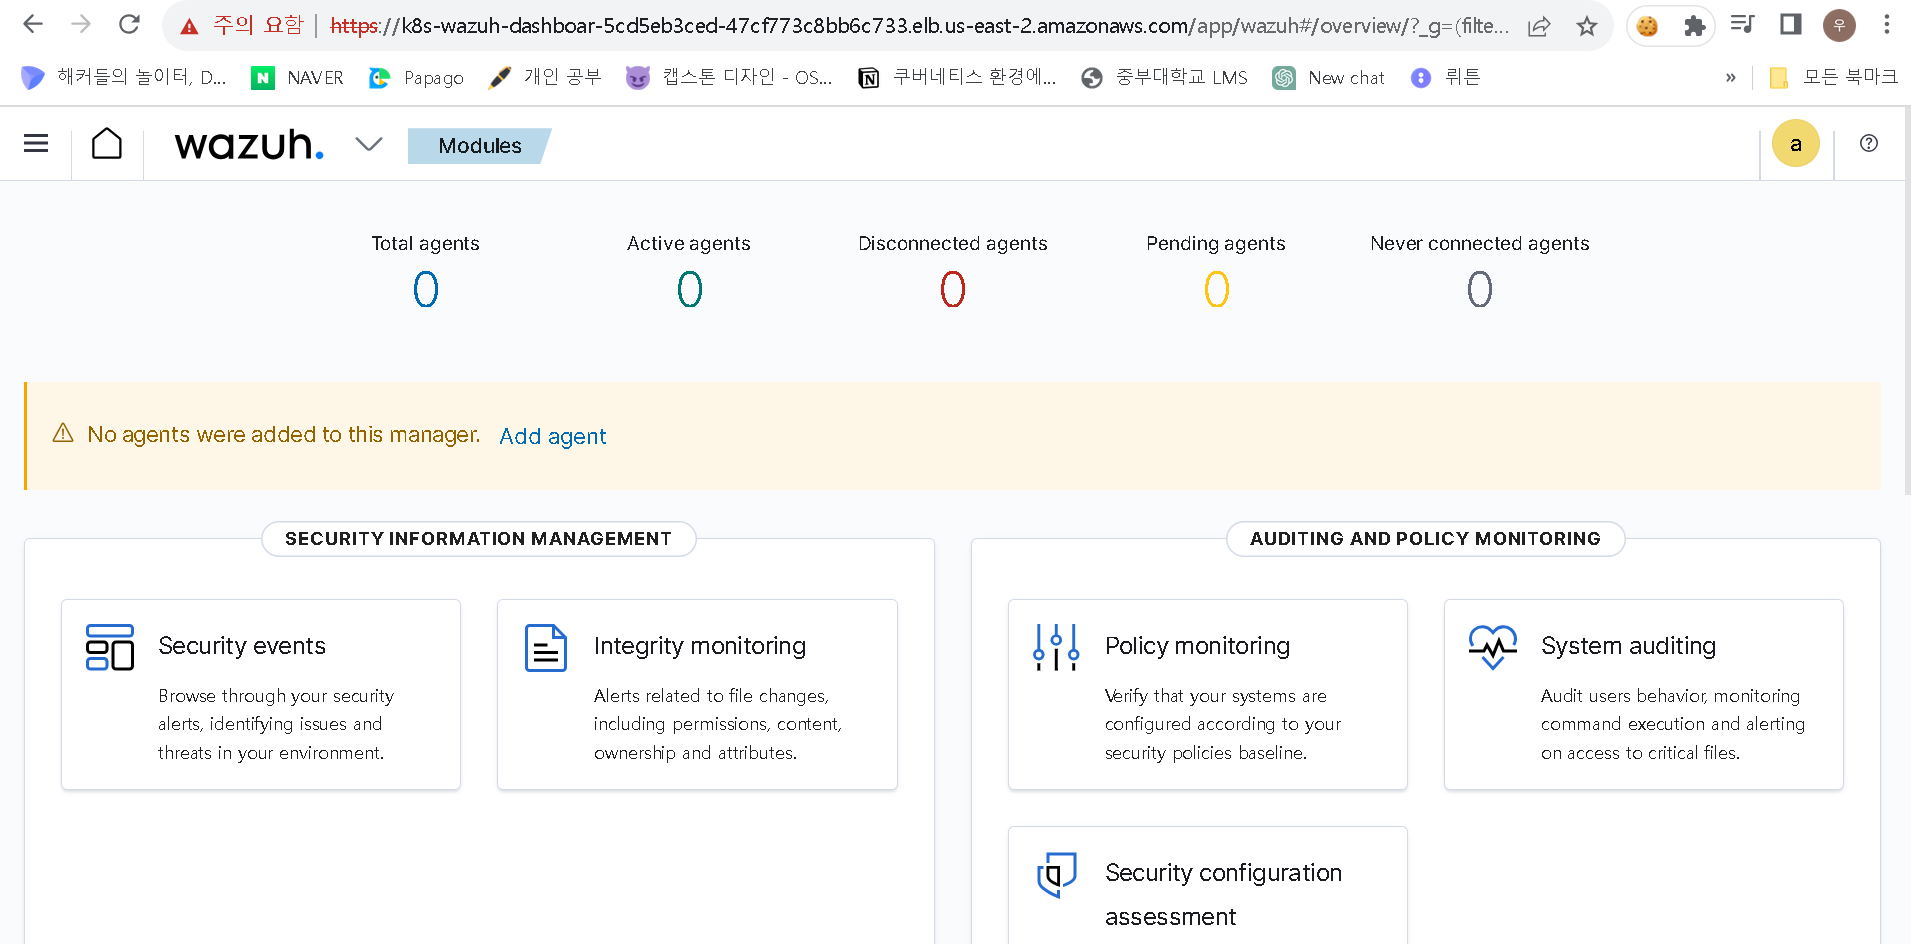Image resolution: width=1911 pixels, height=944 pixels.
Task: Select the Never connected agents count
Action: (1479, 290)
